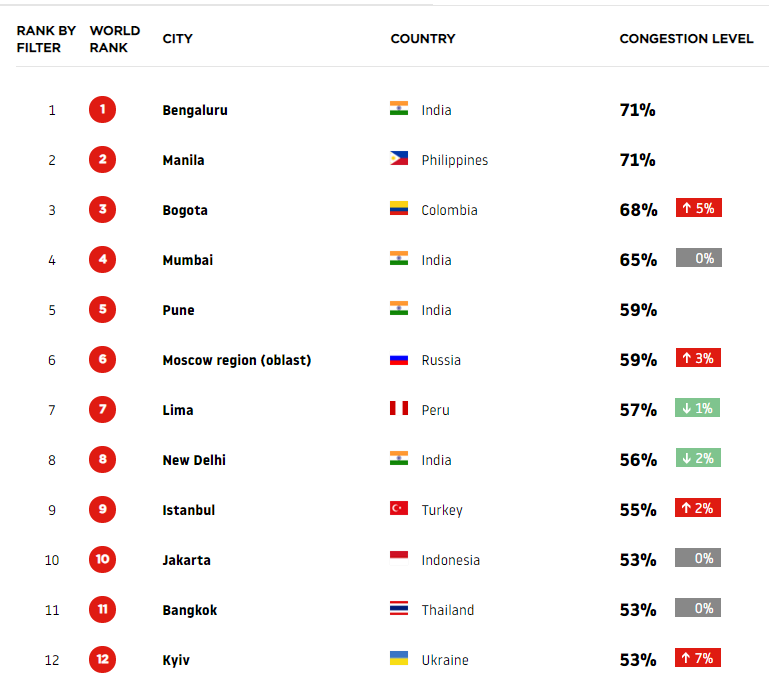Click the City column header
Screen dimensions: 769x689
coord(178,39)
